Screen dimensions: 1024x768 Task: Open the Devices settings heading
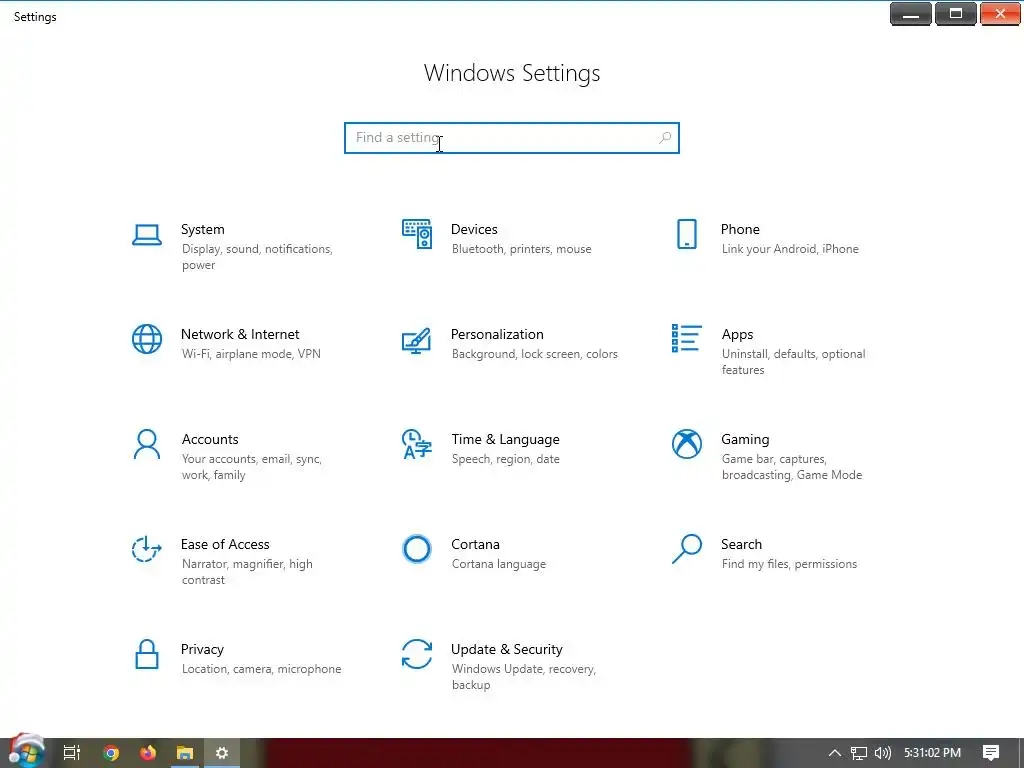pyautogui.click(x=474, y=229)
